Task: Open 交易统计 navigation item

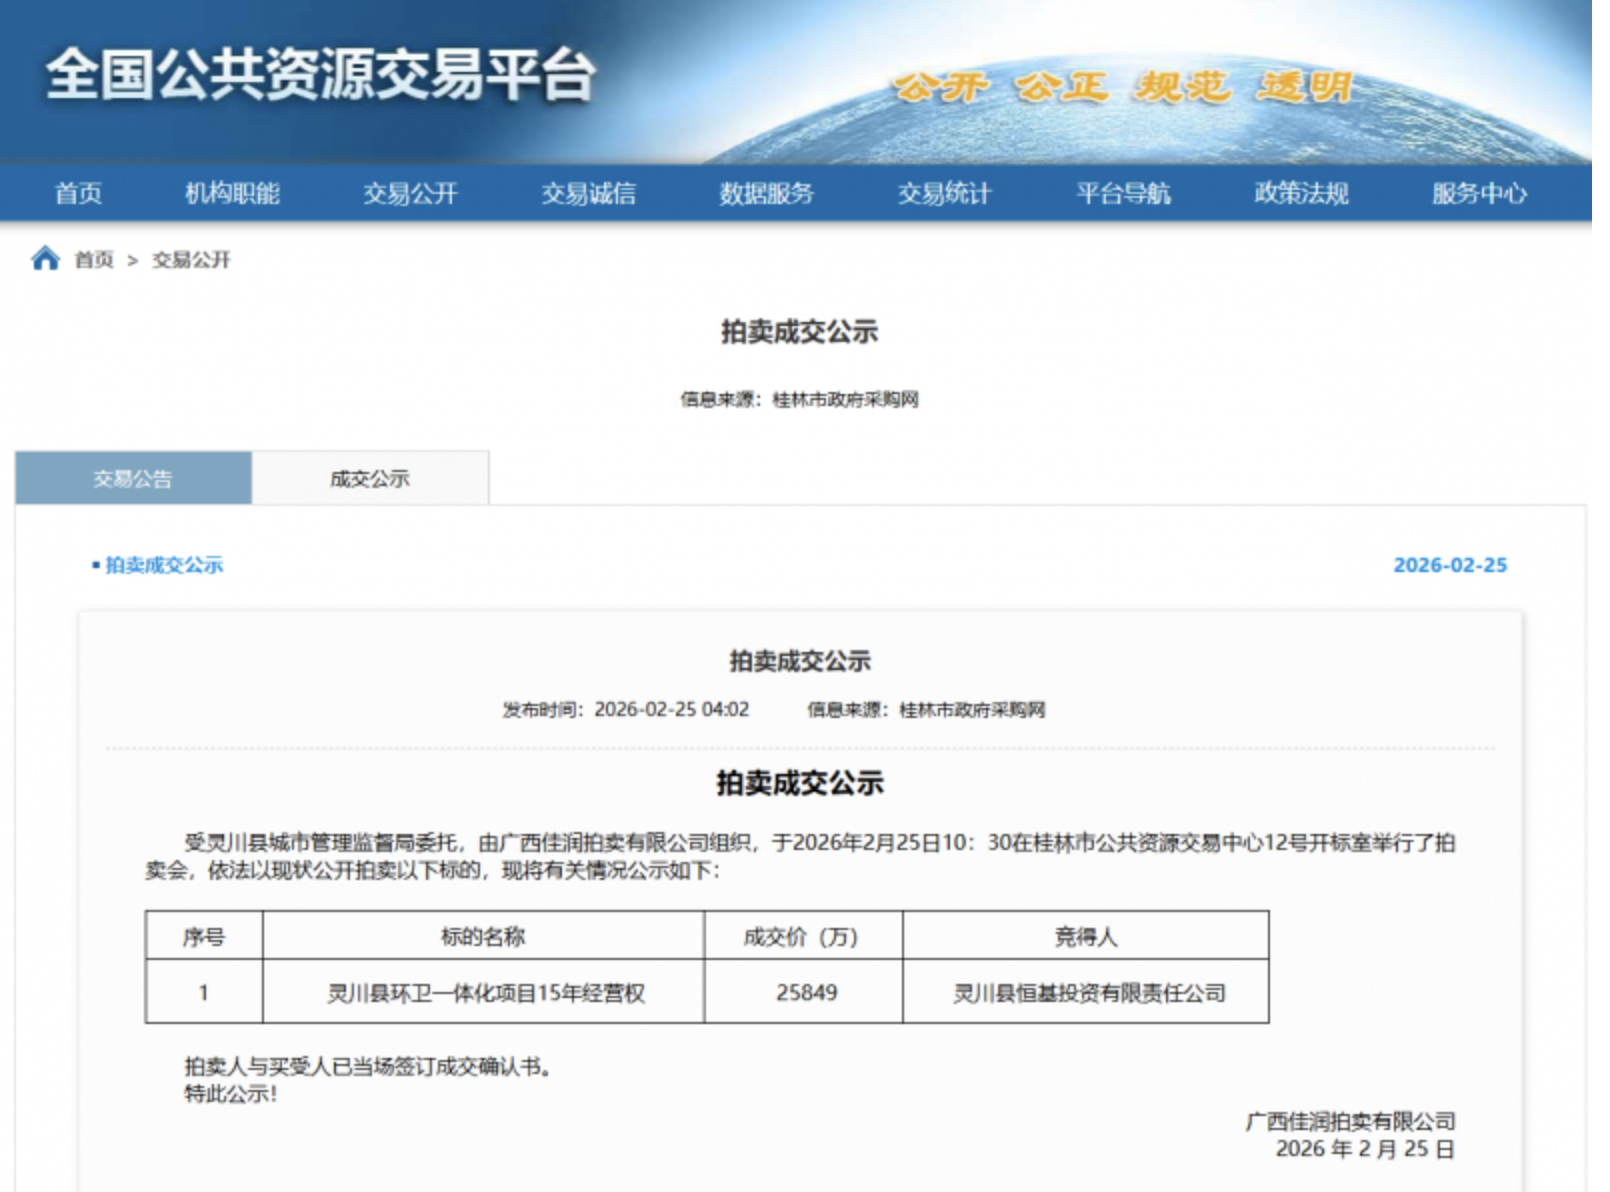Action: coord(944,193)
